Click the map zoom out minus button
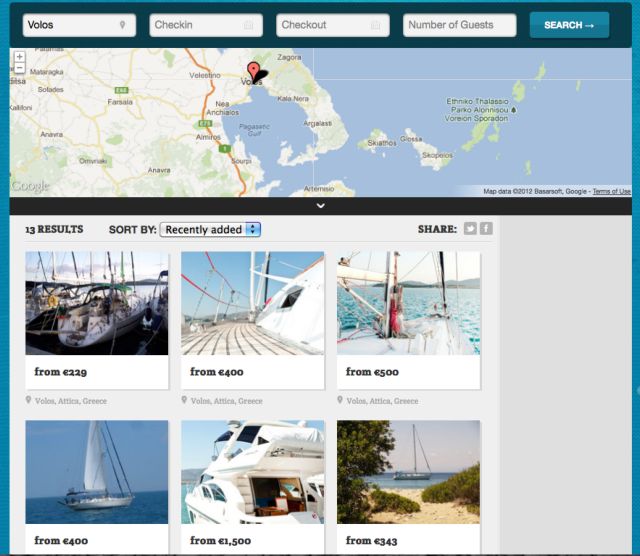Viewport: 640px width, 556px height. point(19,68)
